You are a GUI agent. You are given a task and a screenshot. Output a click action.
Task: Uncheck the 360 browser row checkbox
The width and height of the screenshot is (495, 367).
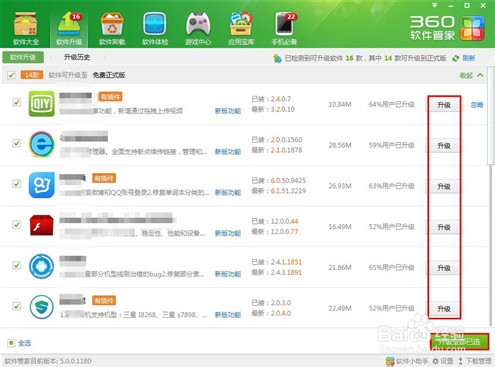point(16,143)
